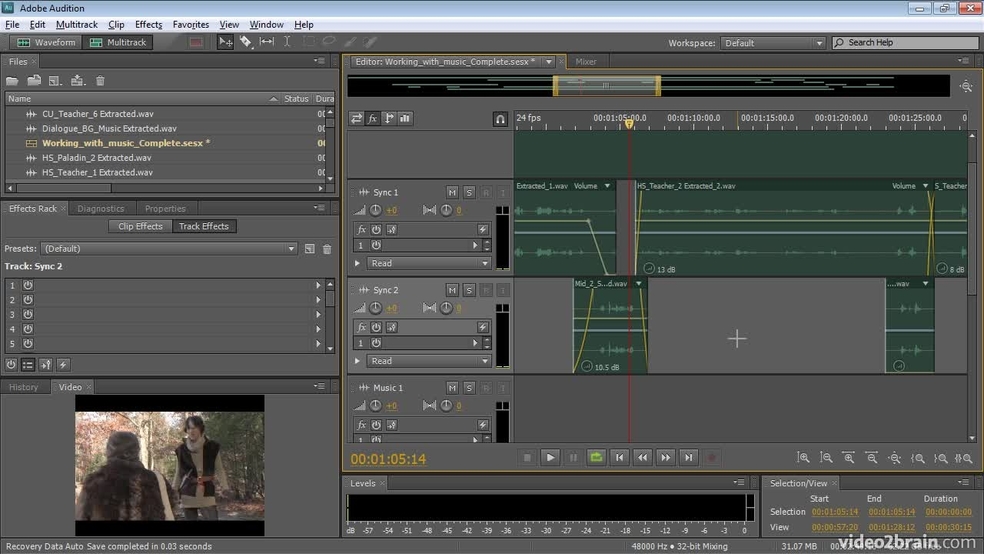The width and height of the screenshot is (984, 554).
Task: Click the timeline overview zoom range bar
Action: [606, 86]
